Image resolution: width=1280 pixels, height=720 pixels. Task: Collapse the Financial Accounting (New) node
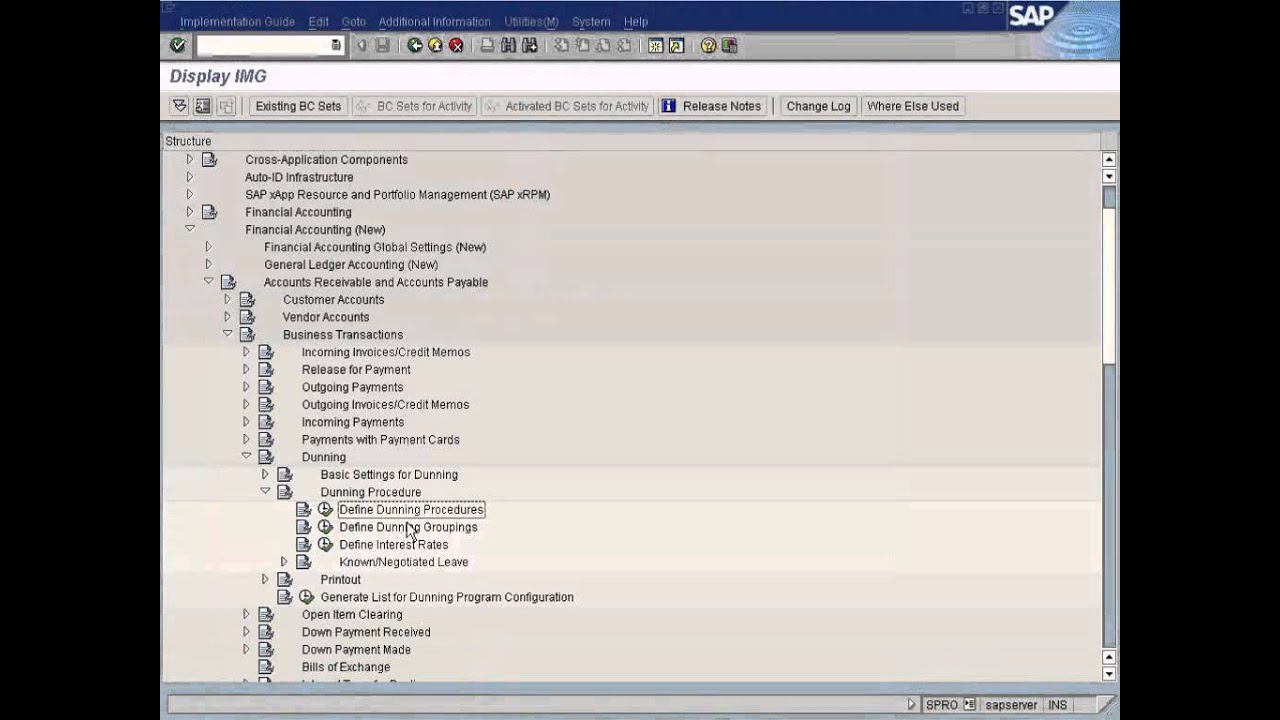189,229
